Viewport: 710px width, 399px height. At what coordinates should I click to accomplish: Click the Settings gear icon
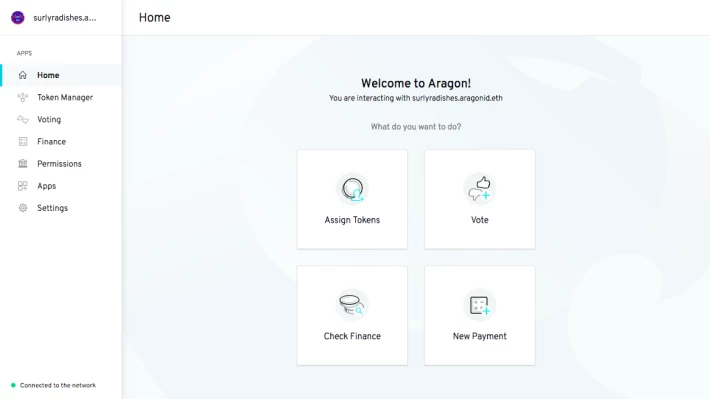pos(23,208)
